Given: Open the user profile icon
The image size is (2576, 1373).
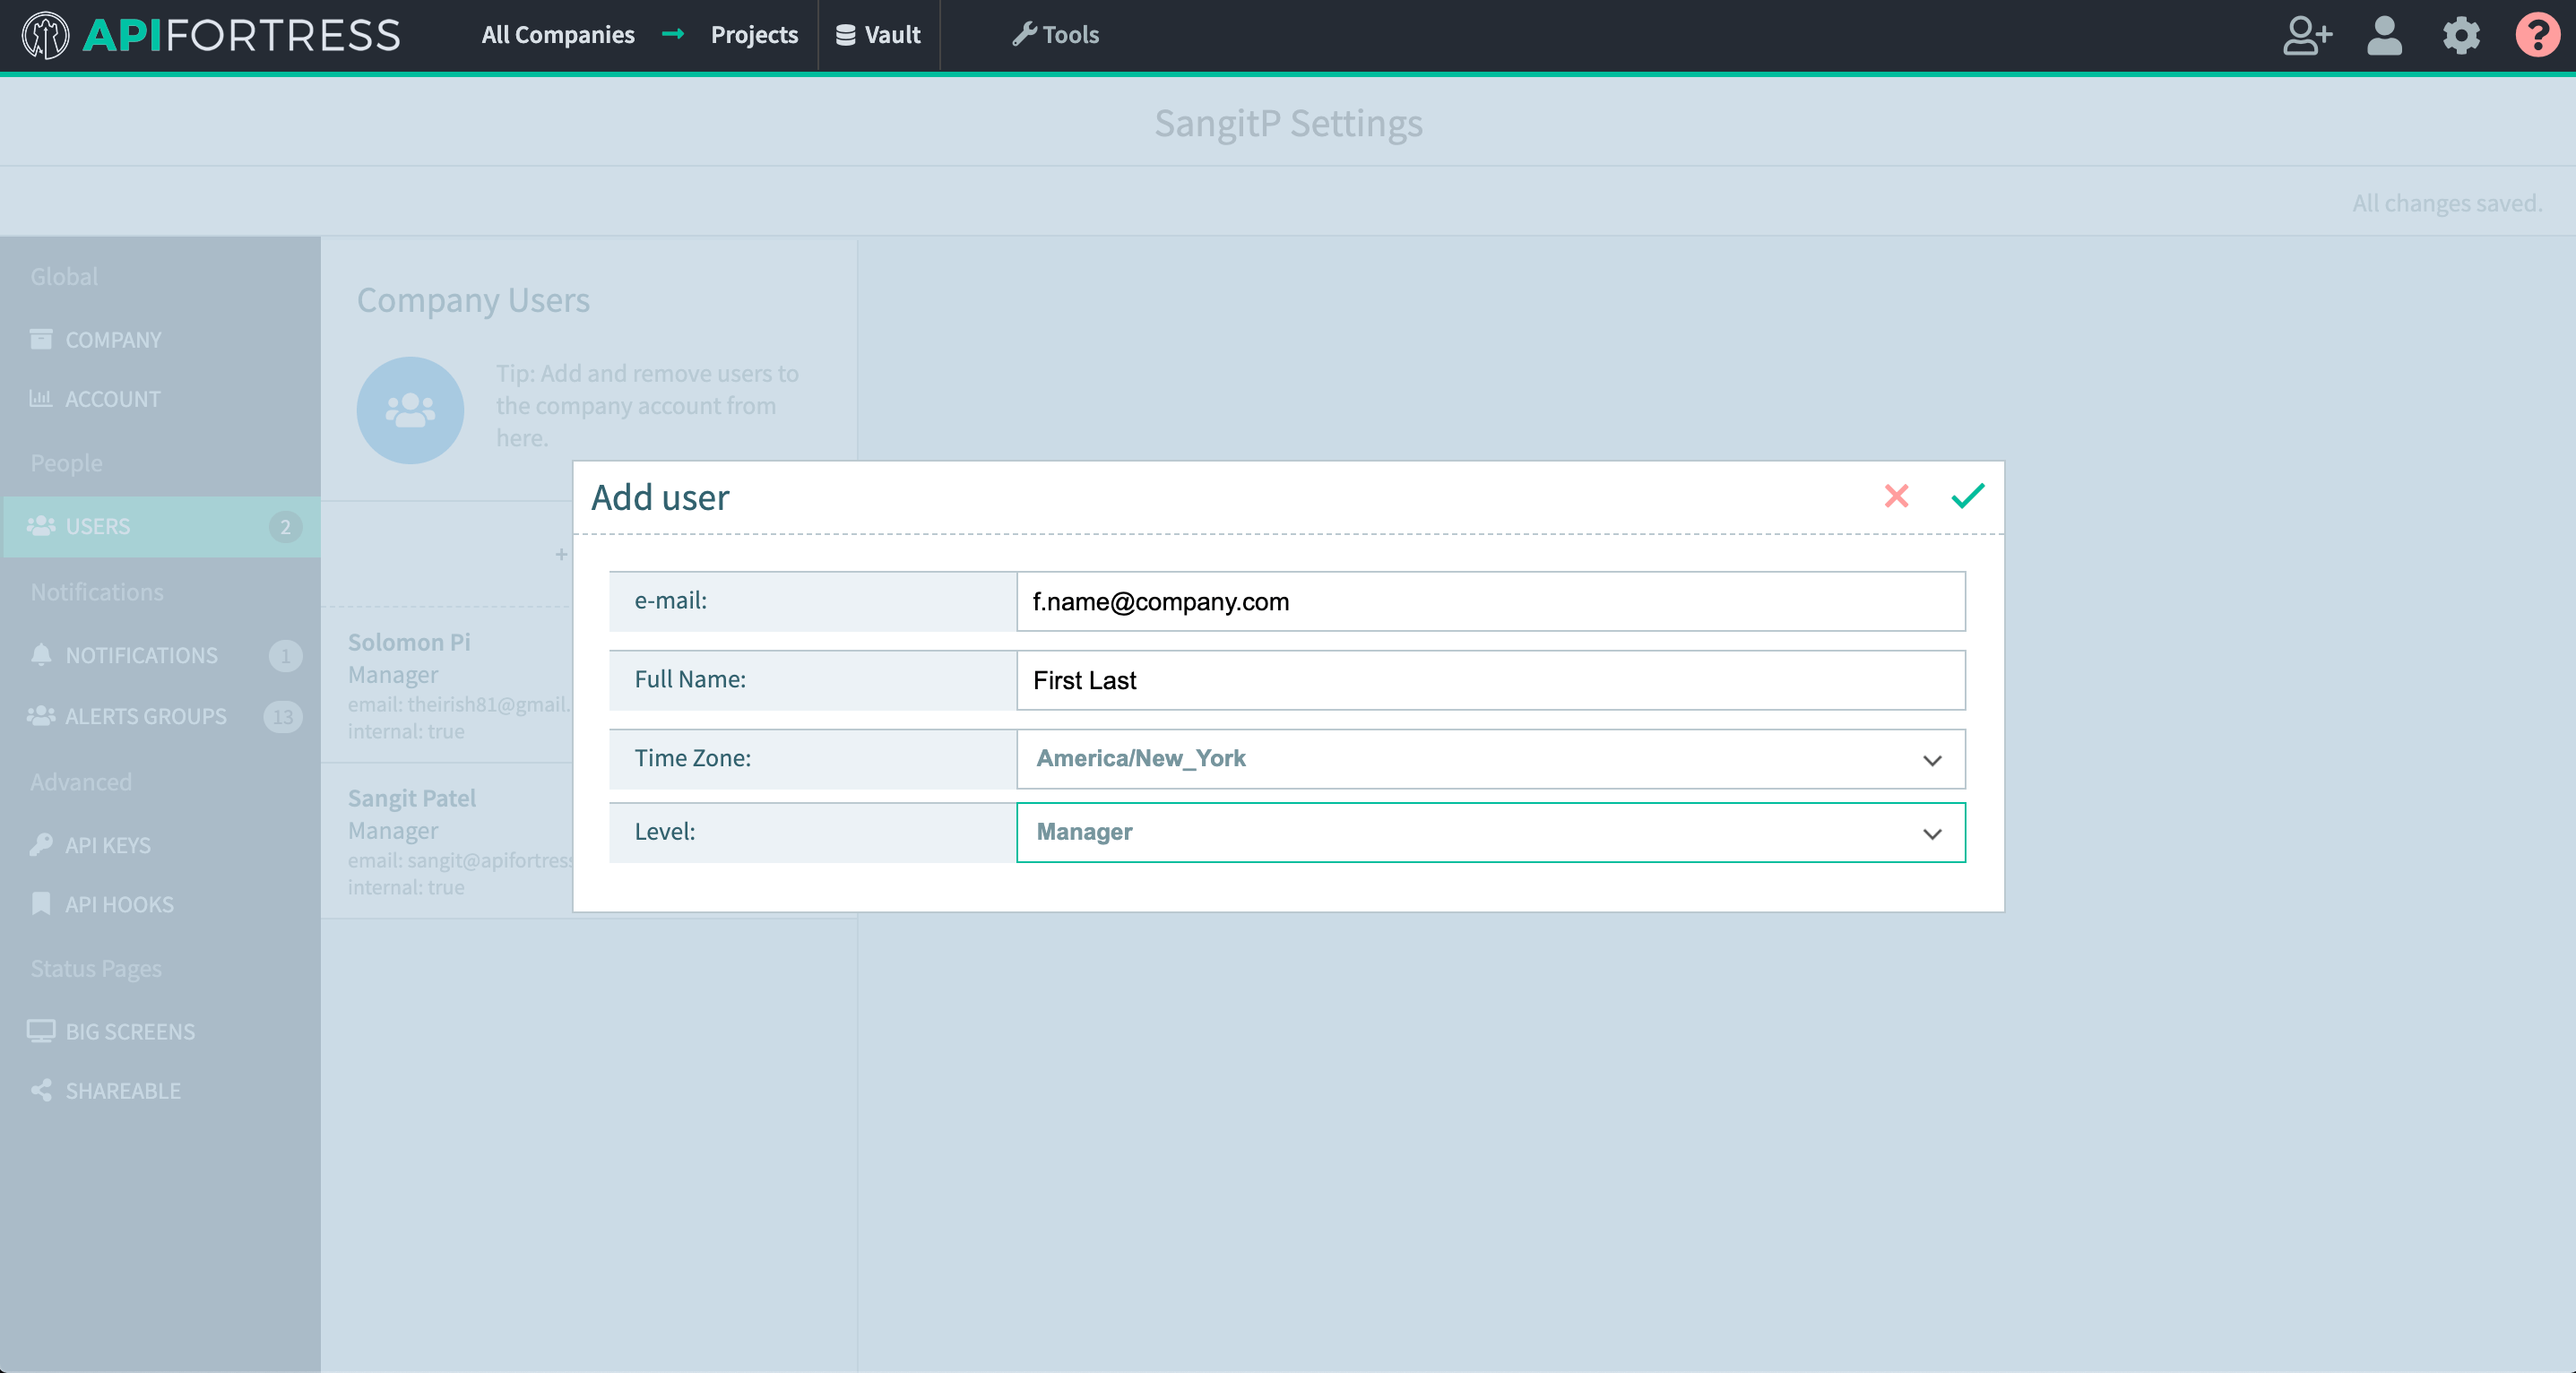Looking at the screenshot, I should click(x=2384, y=37).
